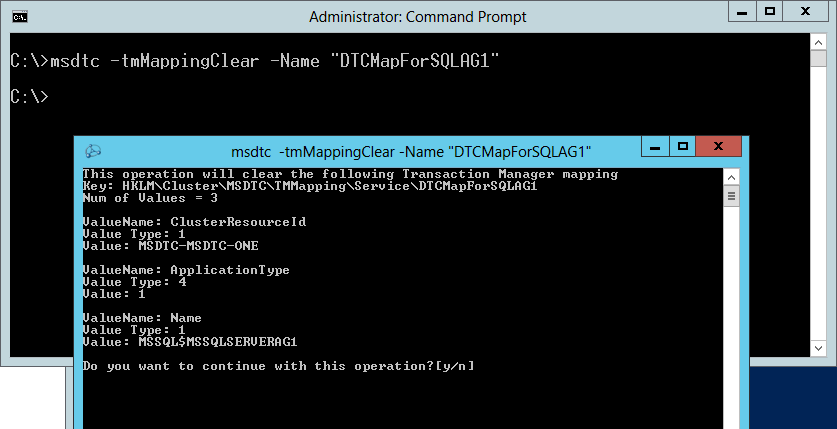This screenshot has width=837, height=429.
Task: Open the msdtc window's title bar icon
Action: point(93,152)
